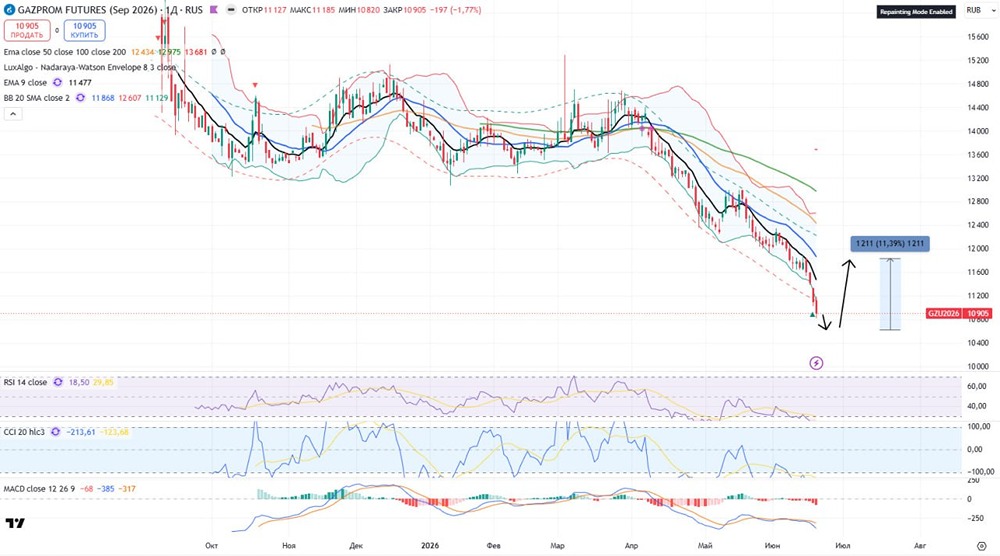Viewport: 1000px width, 556px height.
Task: Click the open value 11 127
Action: tap(274, 10)
